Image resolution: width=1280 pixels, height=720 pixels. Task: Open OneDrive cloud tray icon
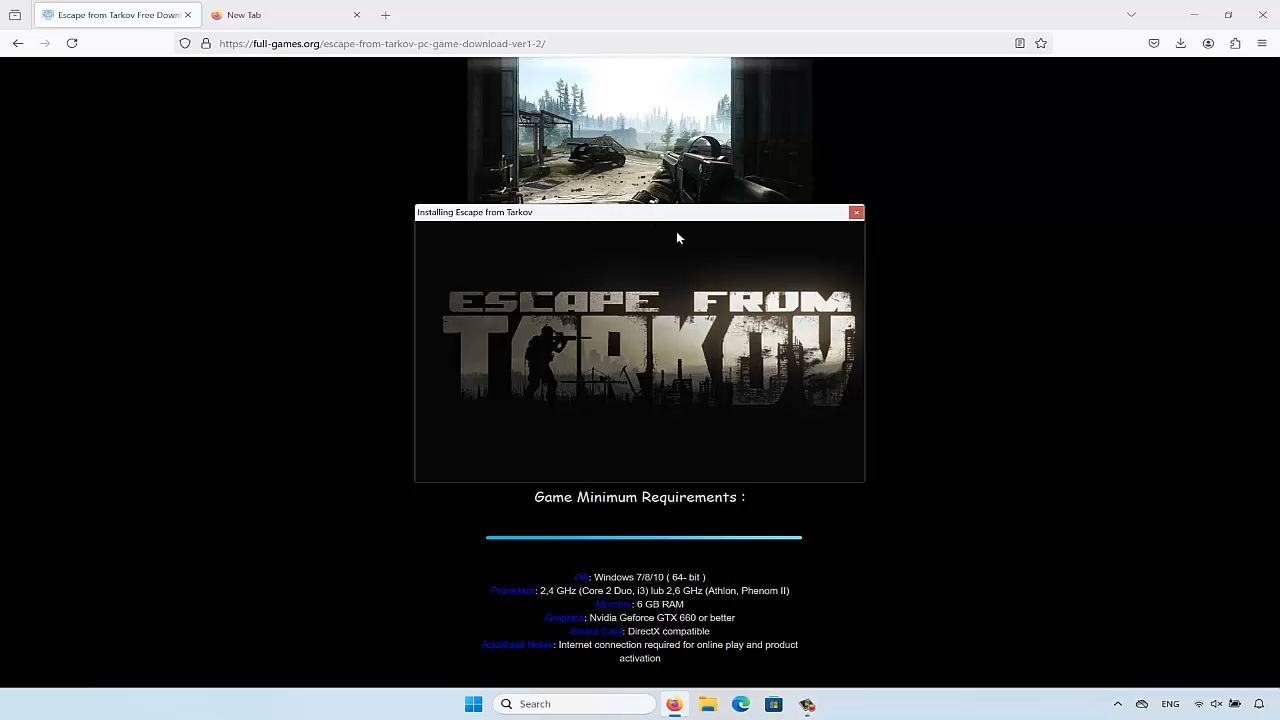pos(1142,704)
